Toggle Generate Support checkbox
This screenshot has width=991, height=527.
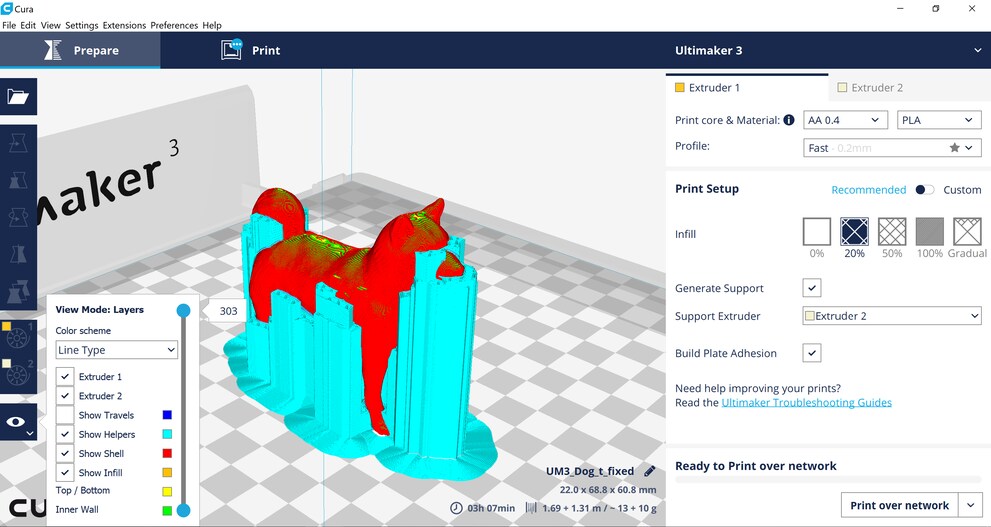pyautogui.click(x=812, y=288)
